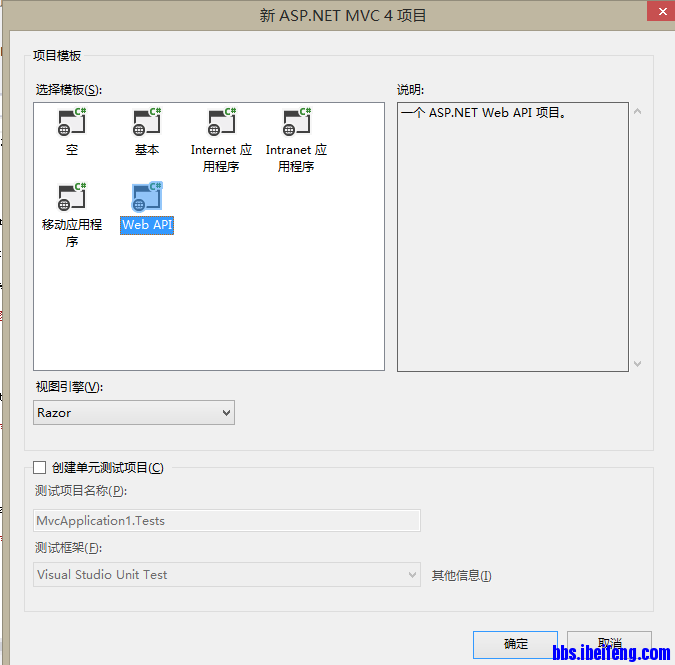
Task: Select the highlighted Web API template icon
Action: [x=147, y=197]
